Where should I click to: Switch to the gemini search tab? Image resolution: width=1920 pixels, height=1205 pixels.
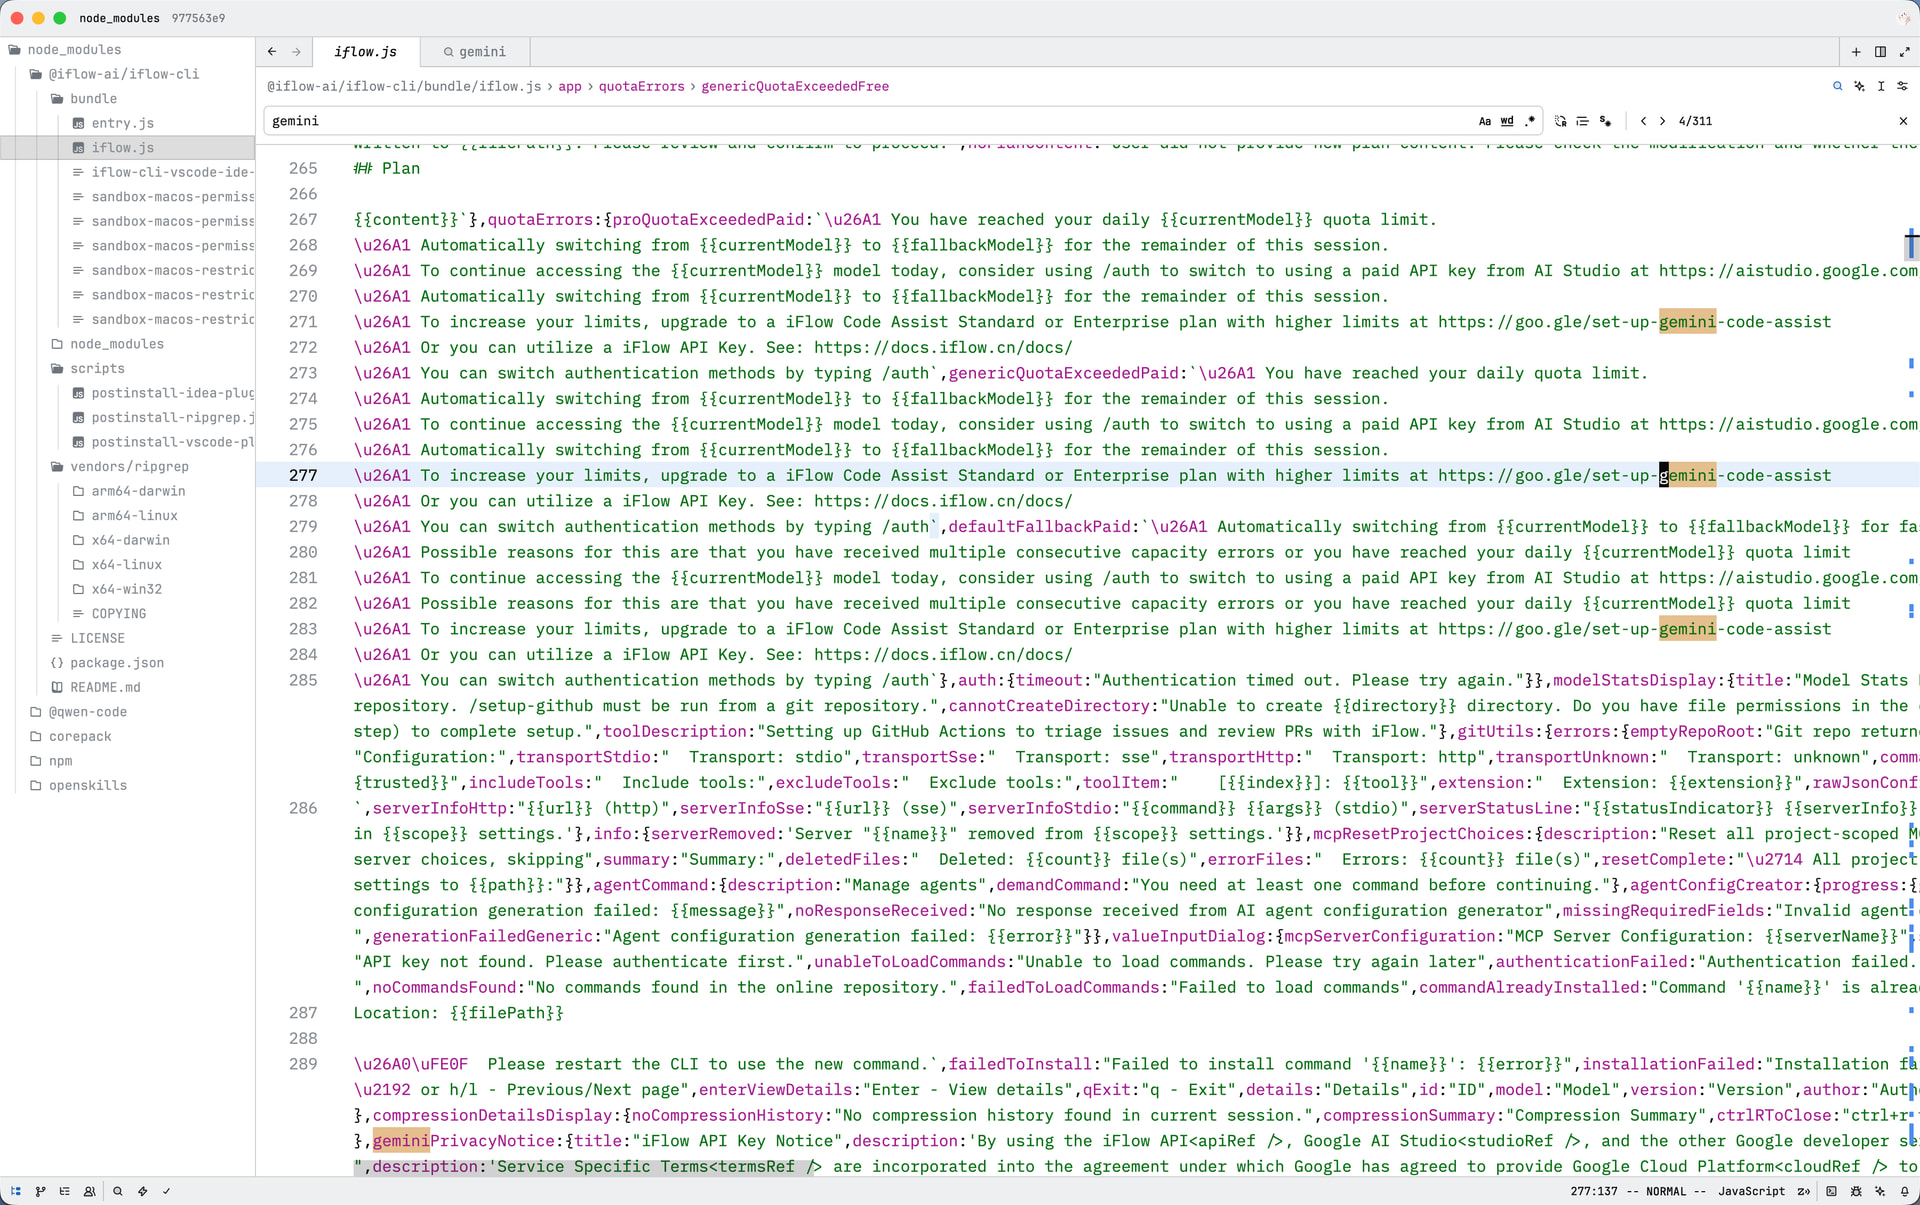[475, 52]
